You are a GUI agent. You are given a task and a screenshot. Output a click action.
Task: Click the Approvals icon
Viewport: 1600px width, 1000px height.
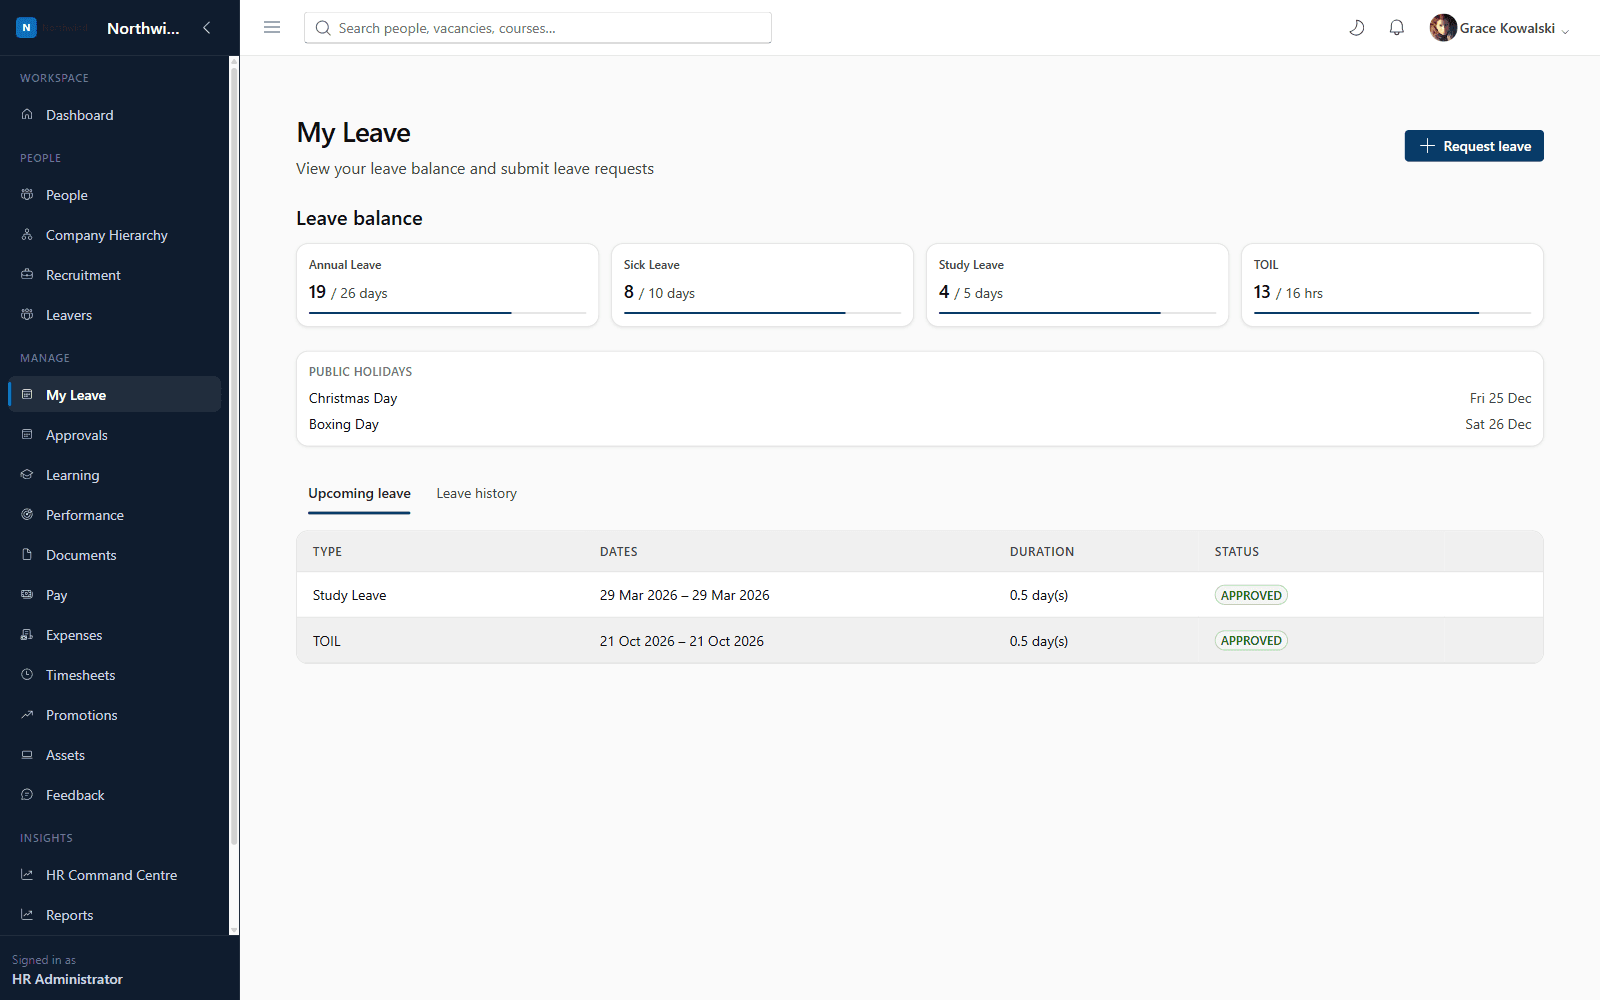(27, 435)
